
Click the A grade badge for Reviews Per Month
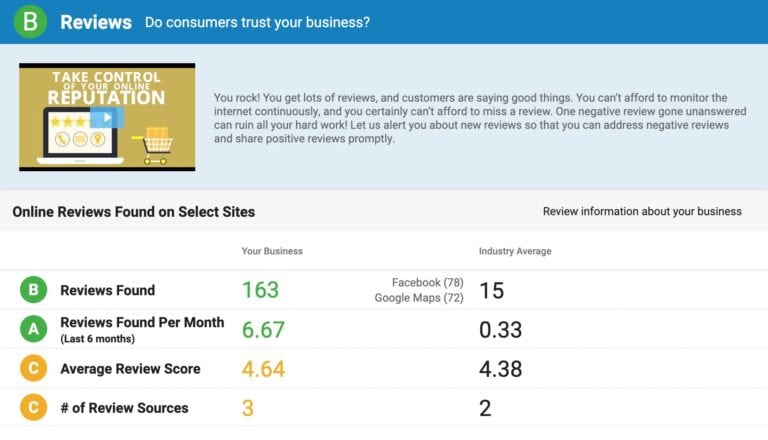click(33, 329)
